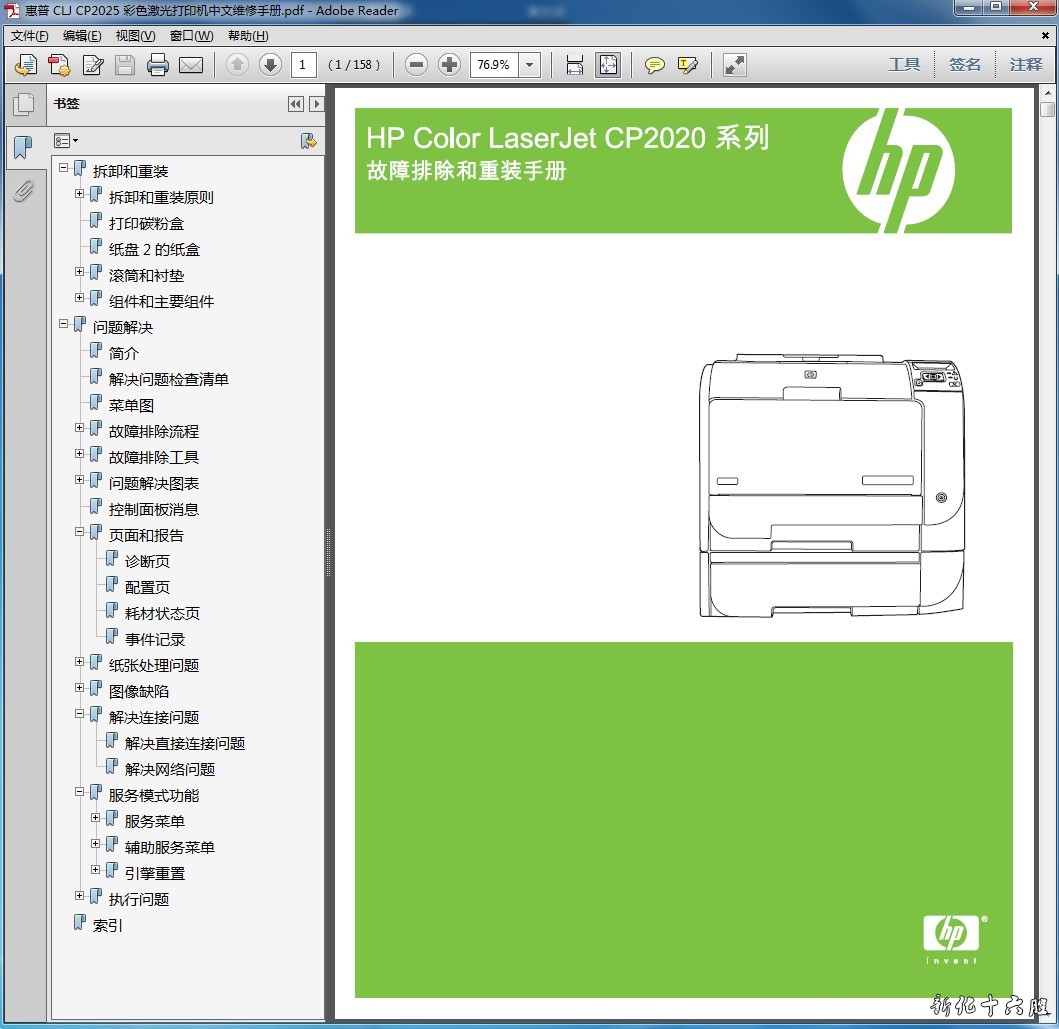Open the 视图 menu
1059x1029 pixels.
[135, 36]
